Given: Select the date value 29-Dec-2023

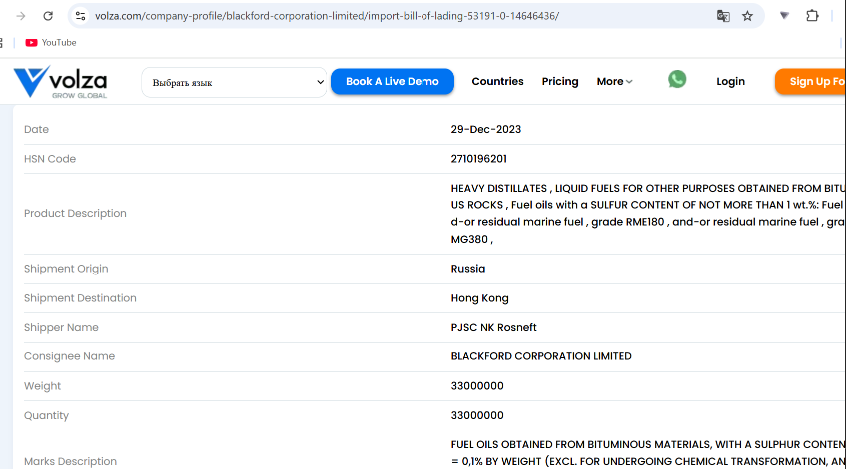Looking at the screenshot, I should point(486,130).
